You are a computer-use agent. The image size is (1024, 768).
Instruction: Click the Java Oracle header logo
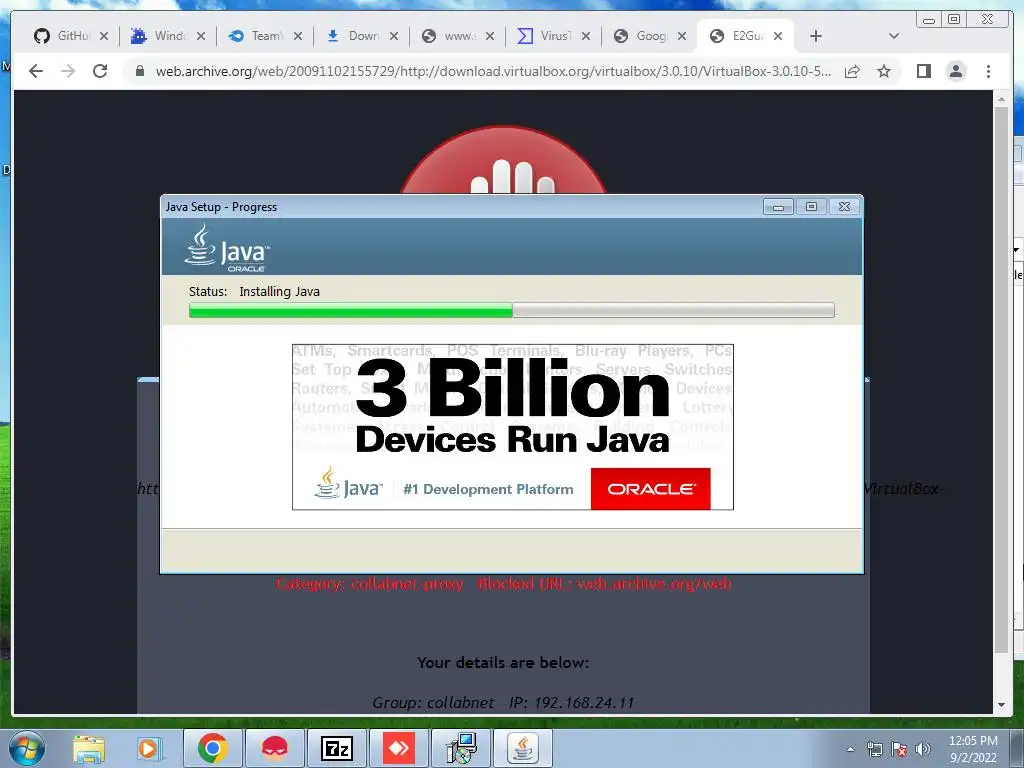click(227, 248)
